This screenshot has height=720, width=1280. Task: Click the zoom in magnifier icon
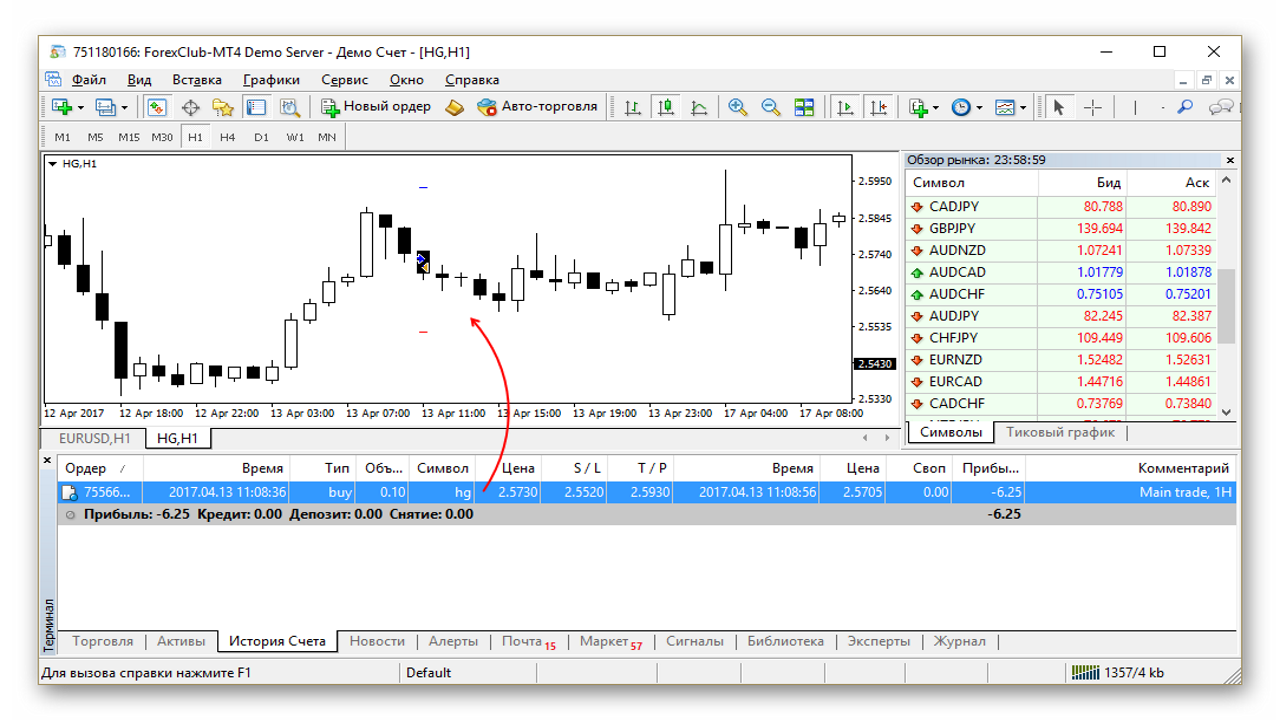pyautogui.click(x=738, y=107)
